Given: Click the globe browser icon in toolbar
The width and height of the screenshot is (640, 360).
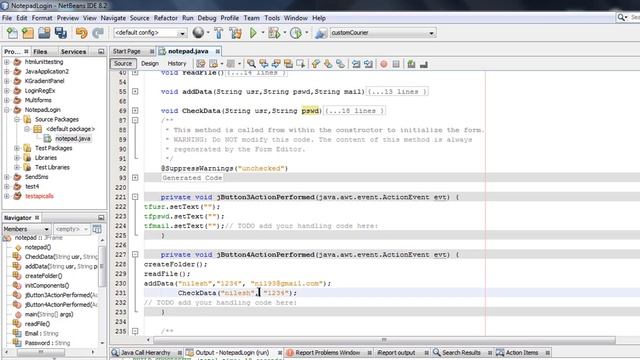Looking at the screenshot, I should pyautogui.click(x=198, y=33).
